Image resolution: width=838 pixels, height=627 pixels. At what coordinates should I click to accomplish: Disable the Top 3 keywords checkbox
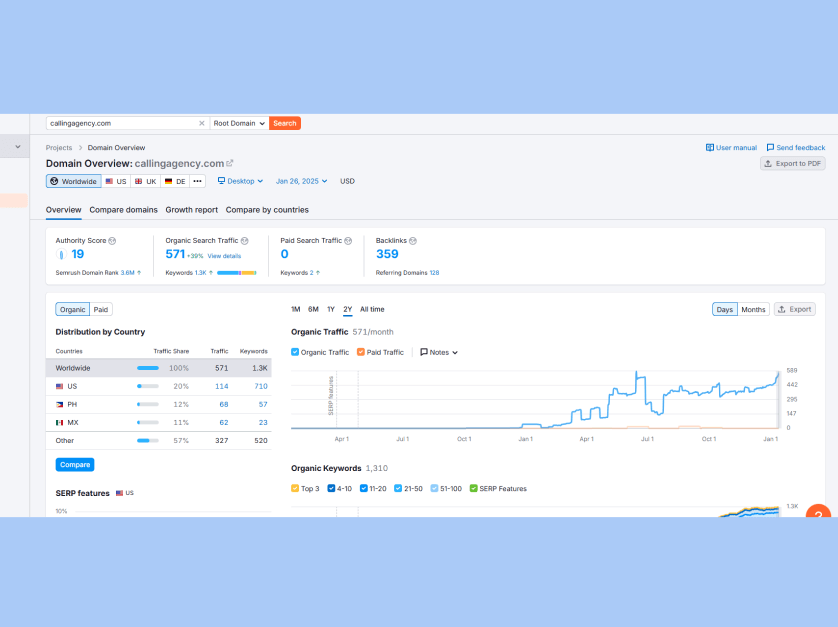(x=295, y=488)
